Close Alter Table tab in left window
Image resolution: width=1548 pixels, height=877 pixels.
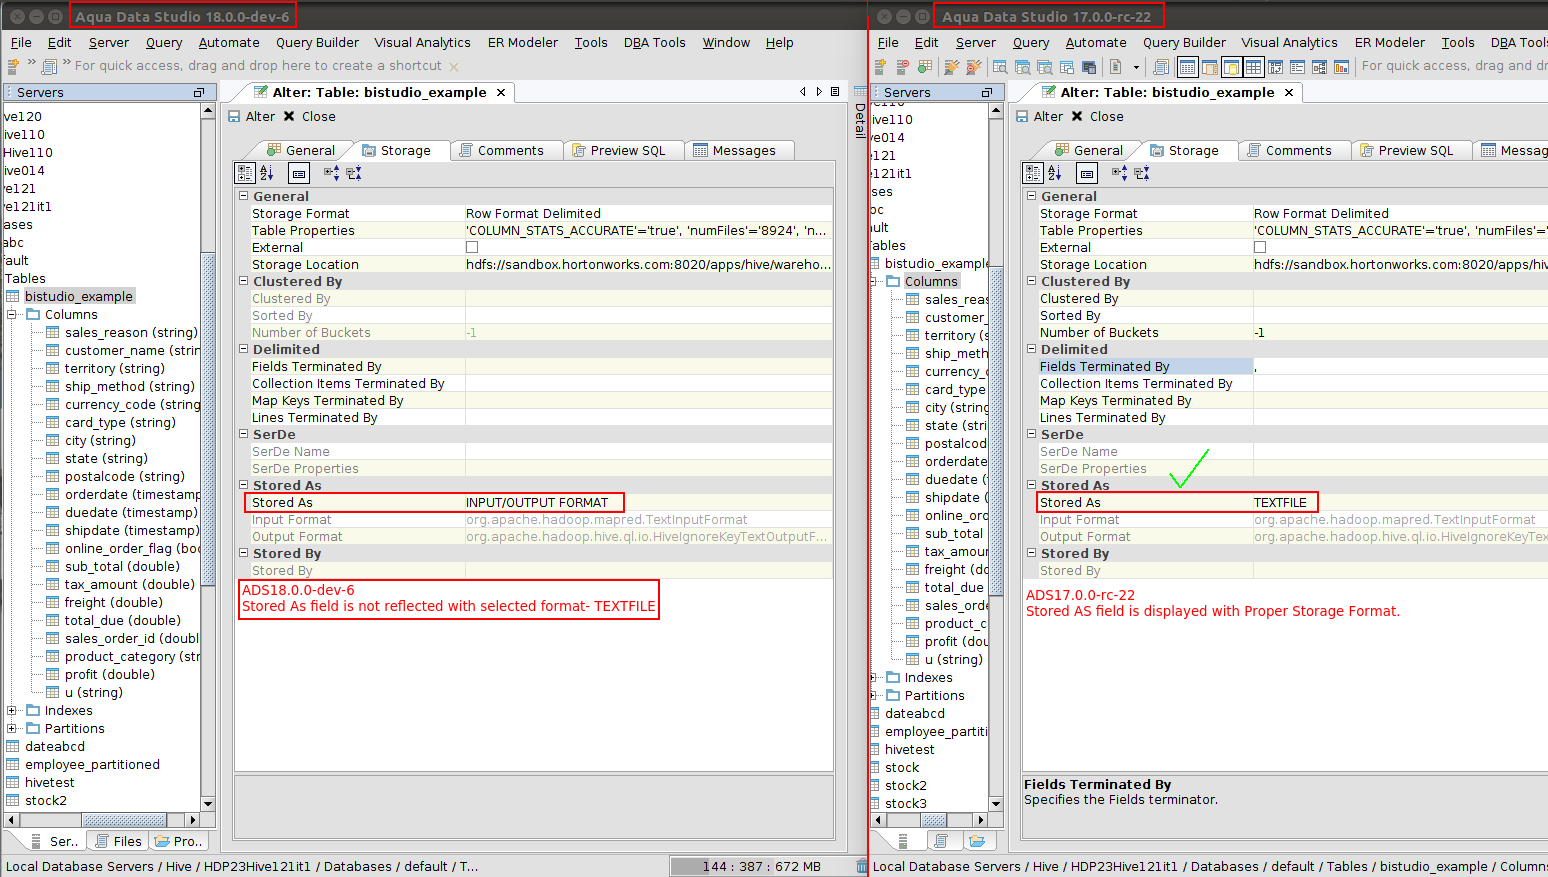[x=501, y=93]
